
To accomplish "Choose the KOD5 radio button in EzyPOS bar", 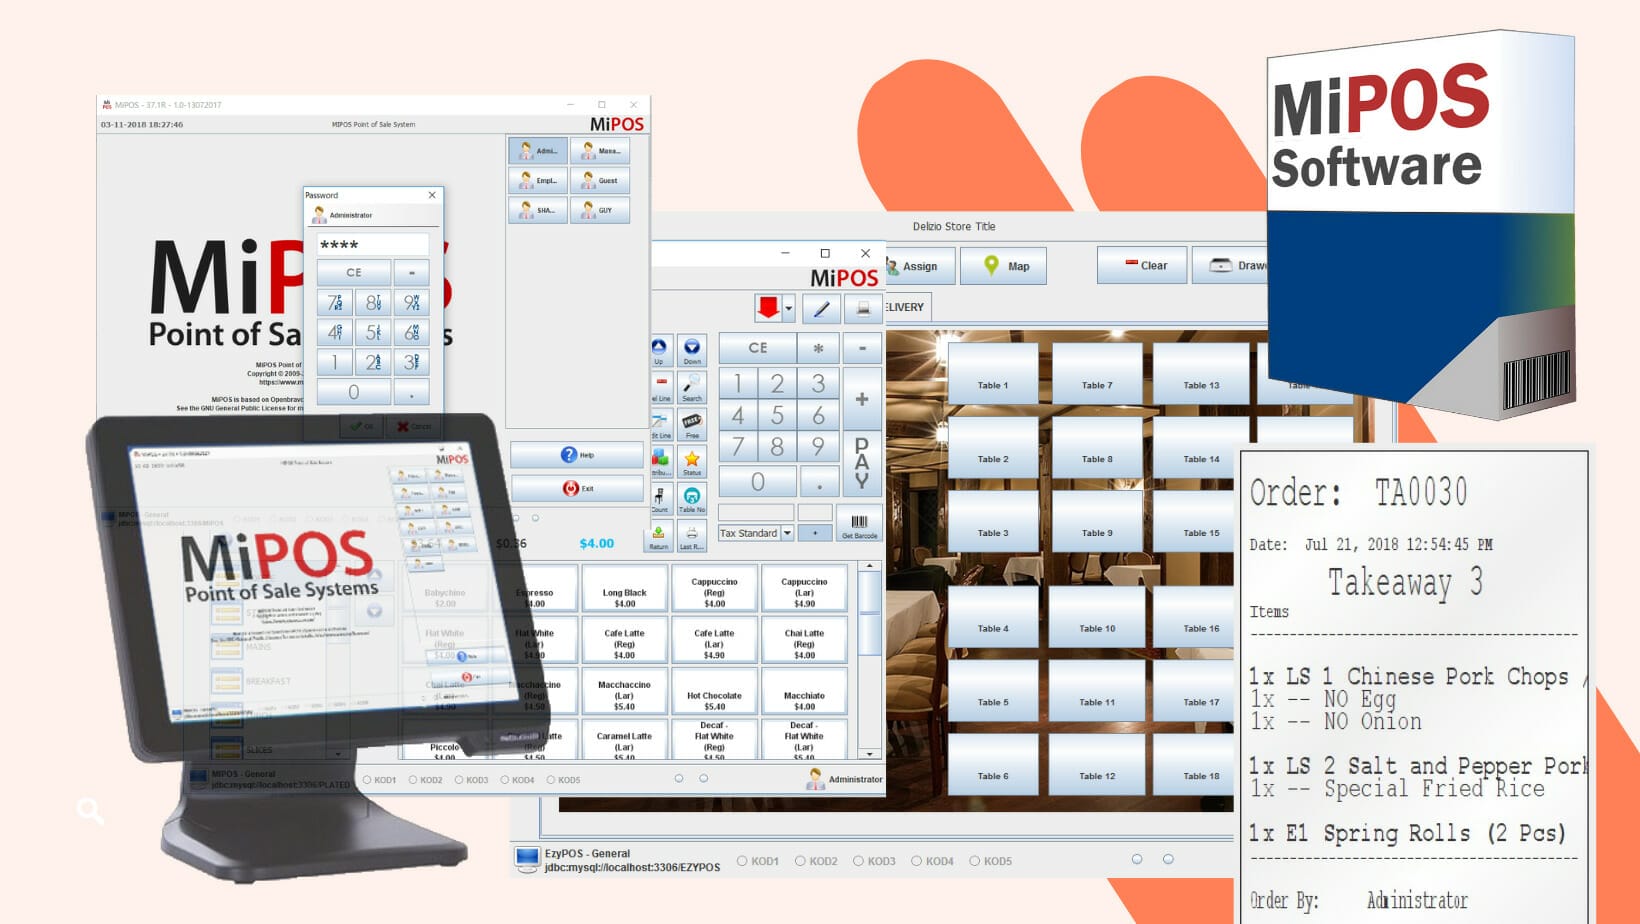I will [974, 861].
